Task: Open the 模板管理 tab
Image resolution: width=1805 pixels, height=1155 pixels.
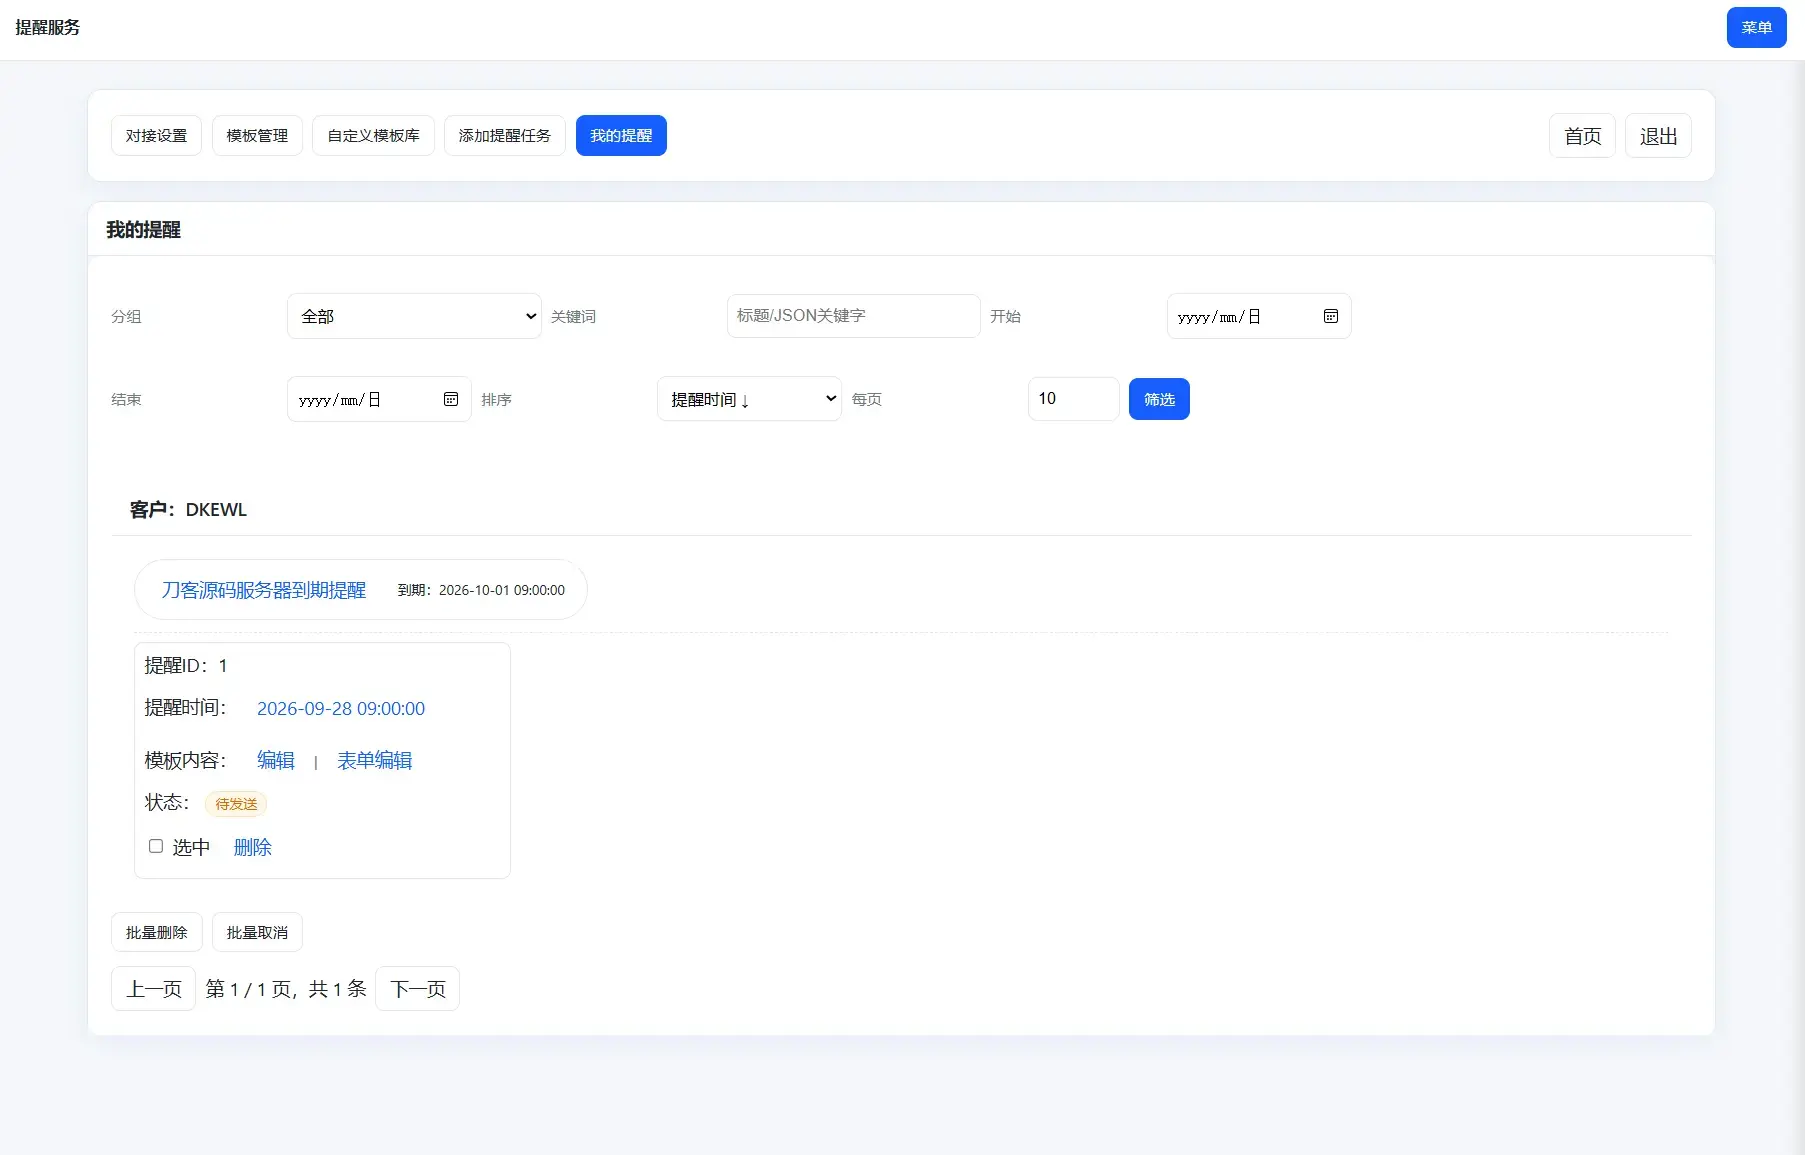Action: [257, 136]
